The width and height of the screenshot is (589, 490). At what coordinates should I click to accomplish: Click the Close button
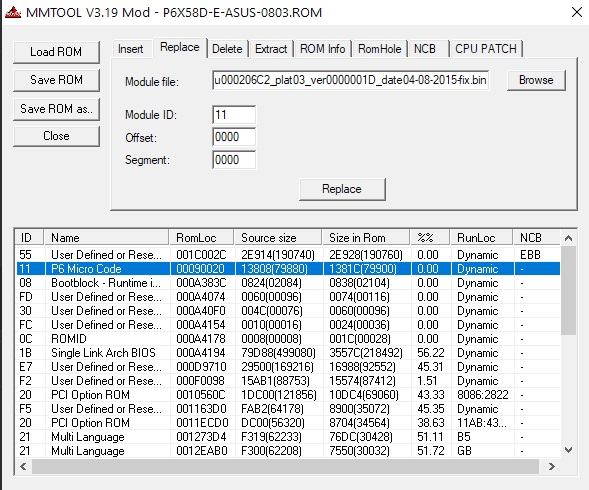pyautogui.click(x=56, y=136)
